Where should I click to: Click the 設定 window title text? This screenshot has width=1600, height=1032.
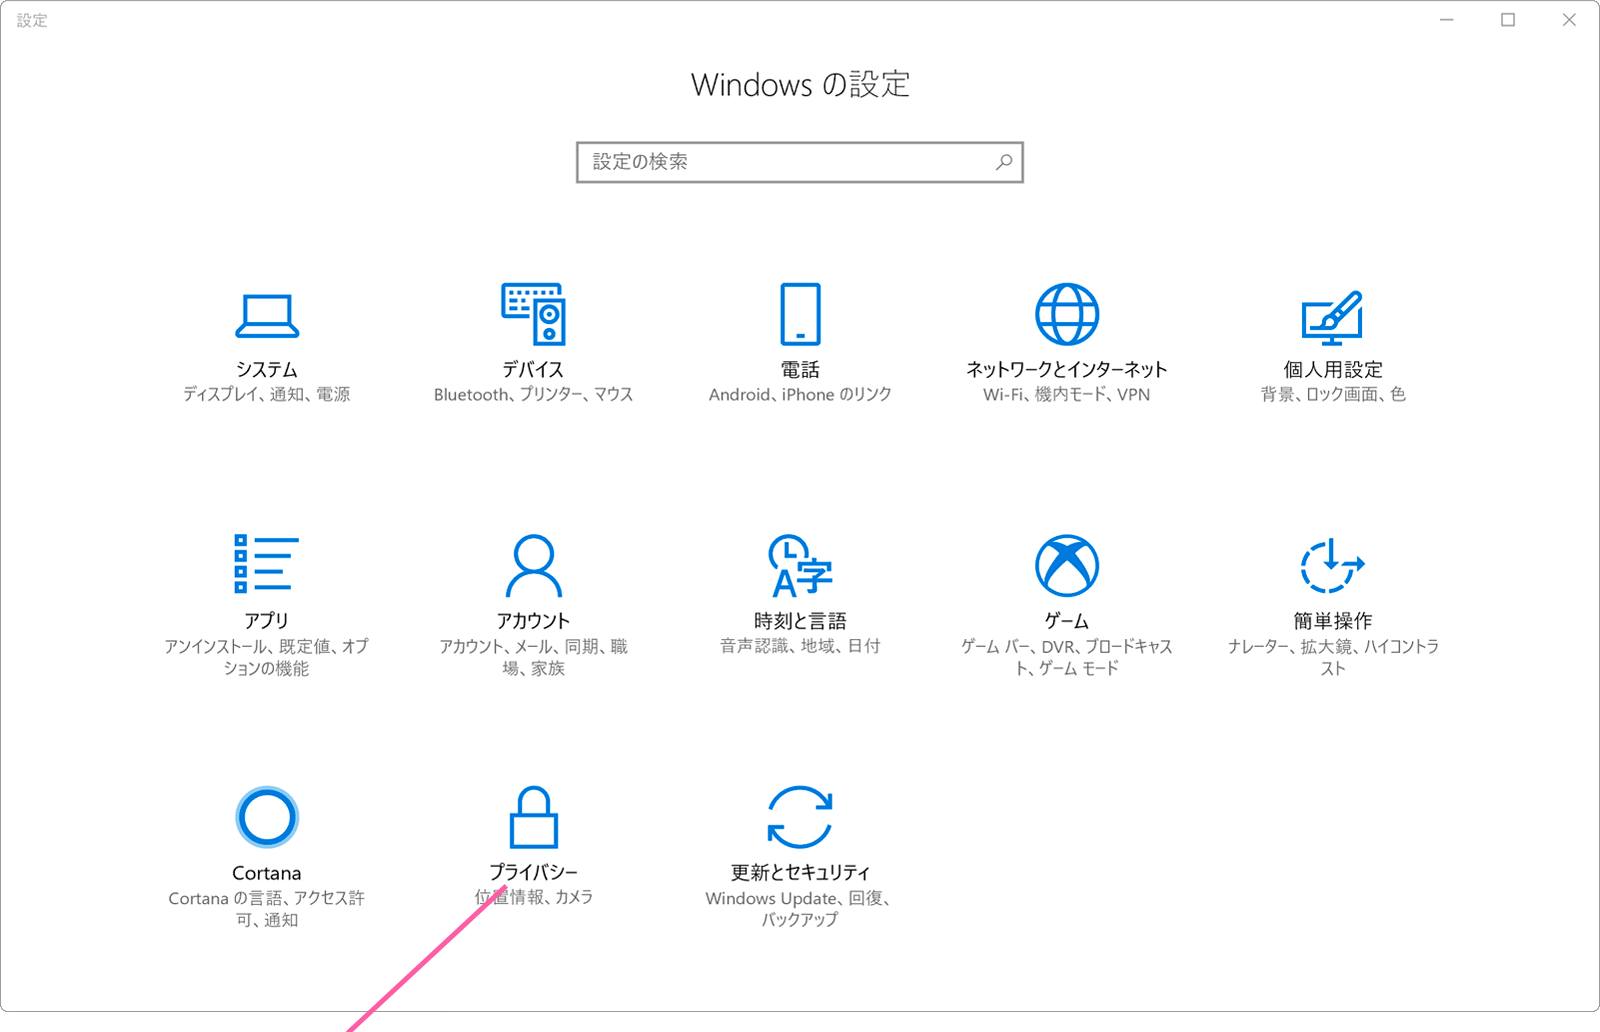point(32,20)
